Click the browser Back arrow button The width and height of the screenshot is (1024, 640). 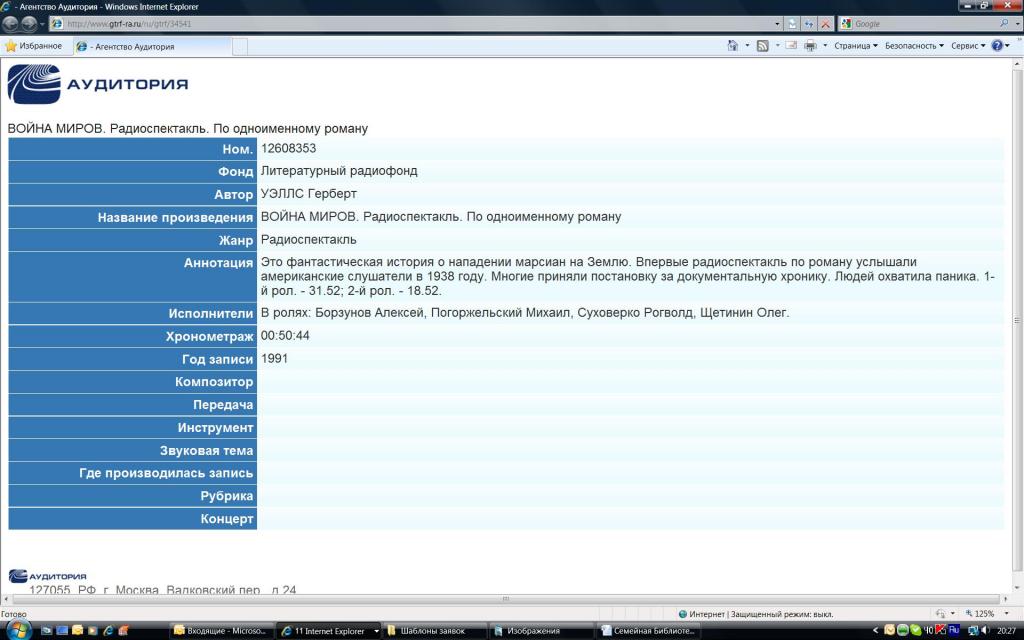coord(11,23)
